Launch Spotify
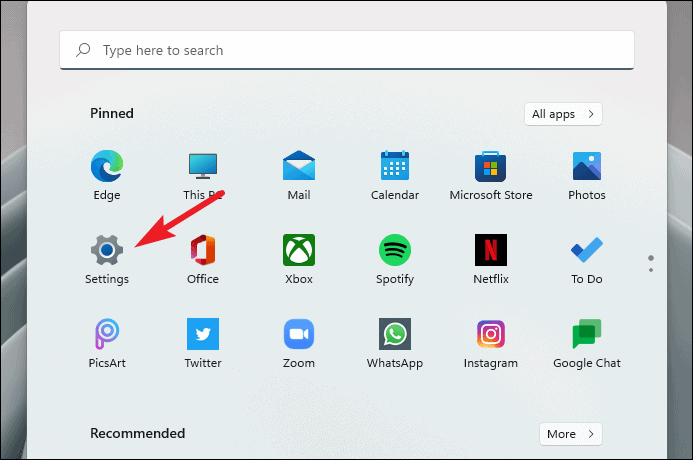Image resolution: width=693 pixels, height=460 pixels. click(x=395, y=250)
